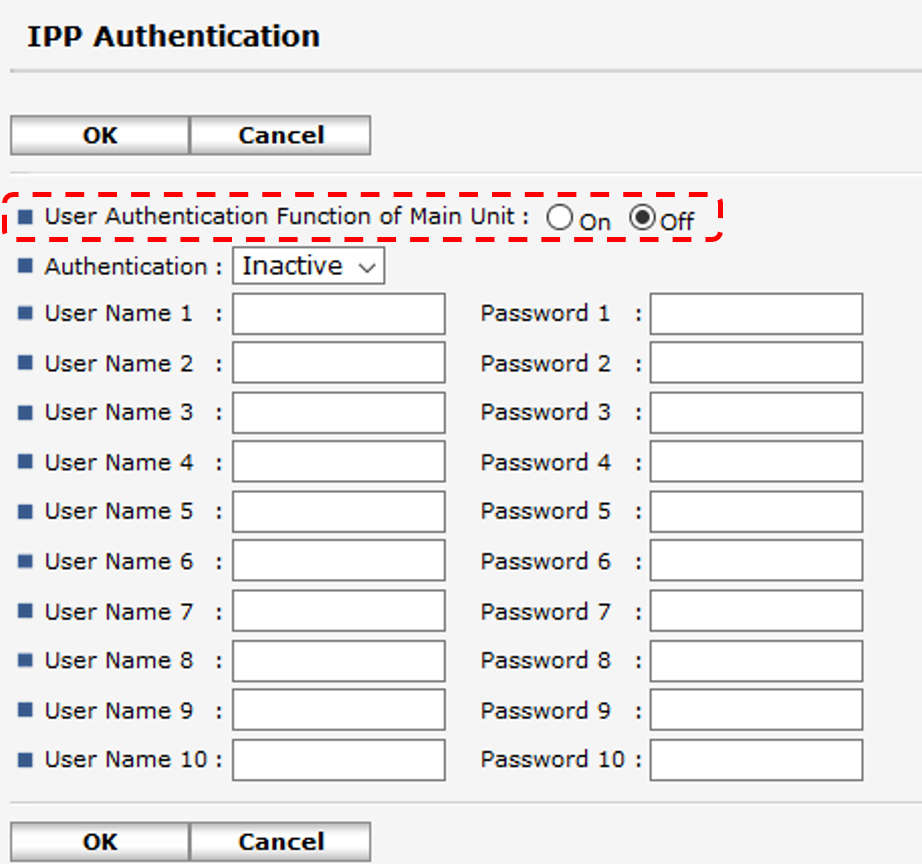This screenshot has width=922, height=864.
Task: Focus the User Name 5 field
Action: pyautogui.click(x=339, y=512)
